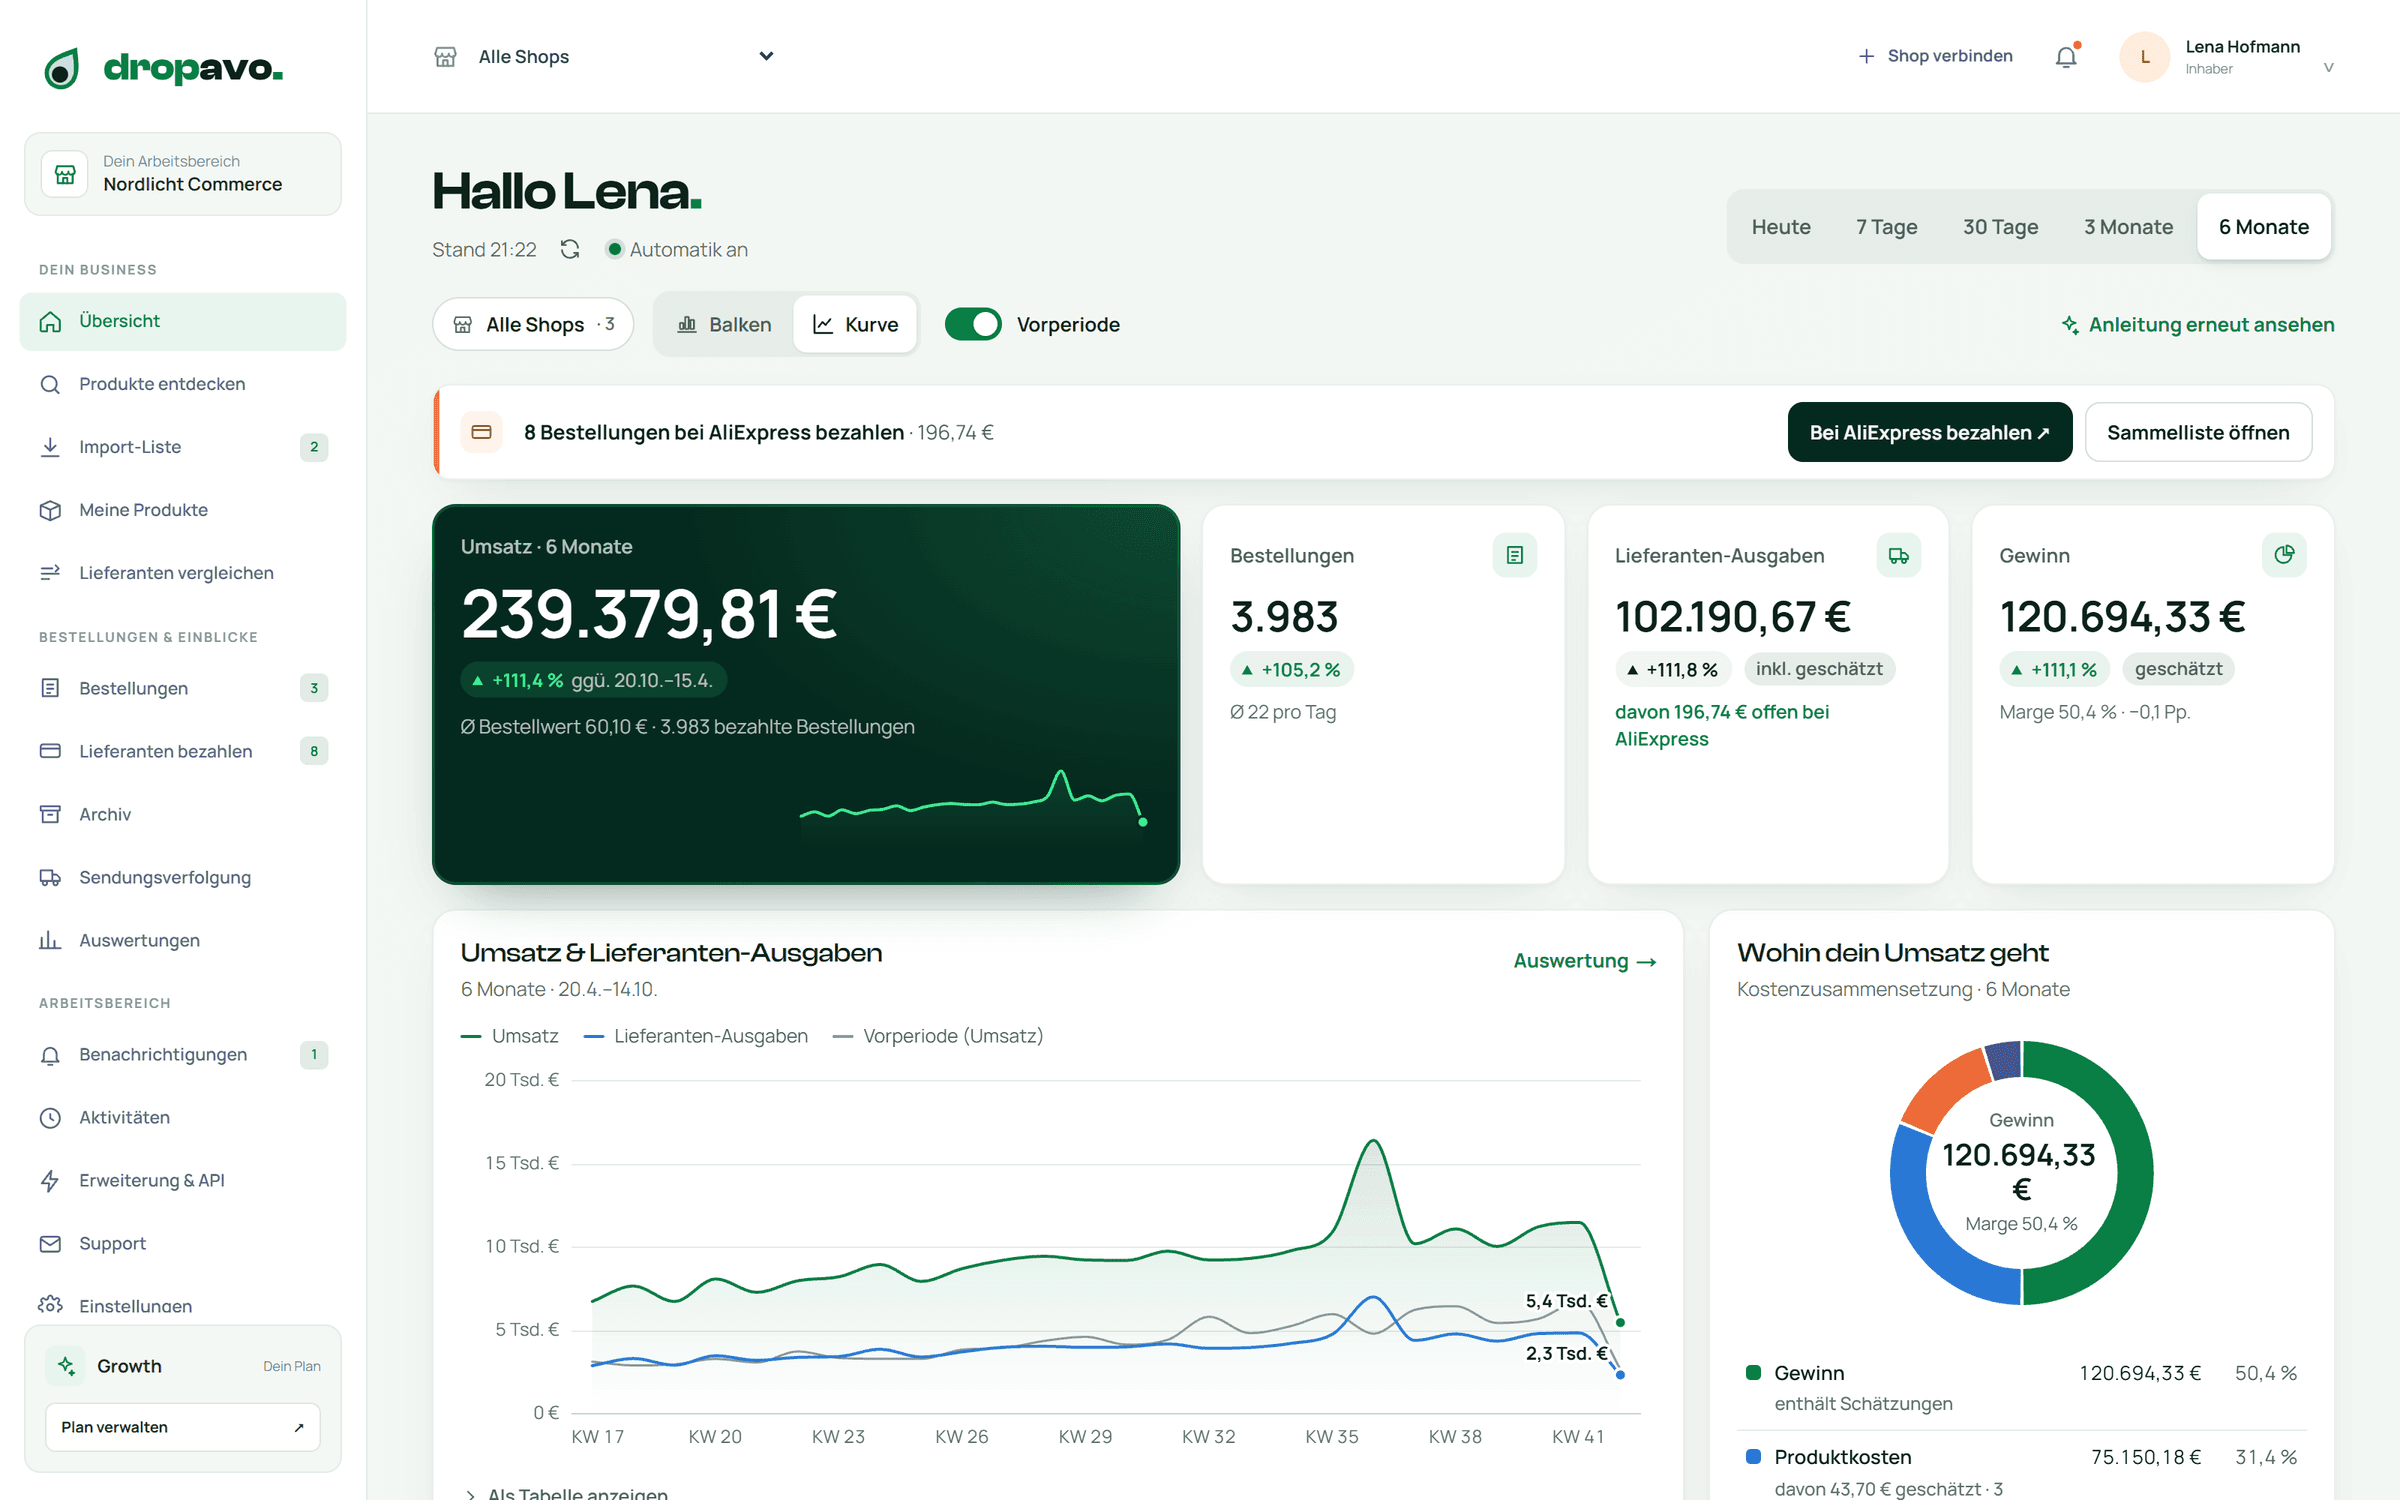The height and width of the screenshot is (1500, 2400).
Task: Open the Auswertungen sidebar item
Action: pos(183,940)
